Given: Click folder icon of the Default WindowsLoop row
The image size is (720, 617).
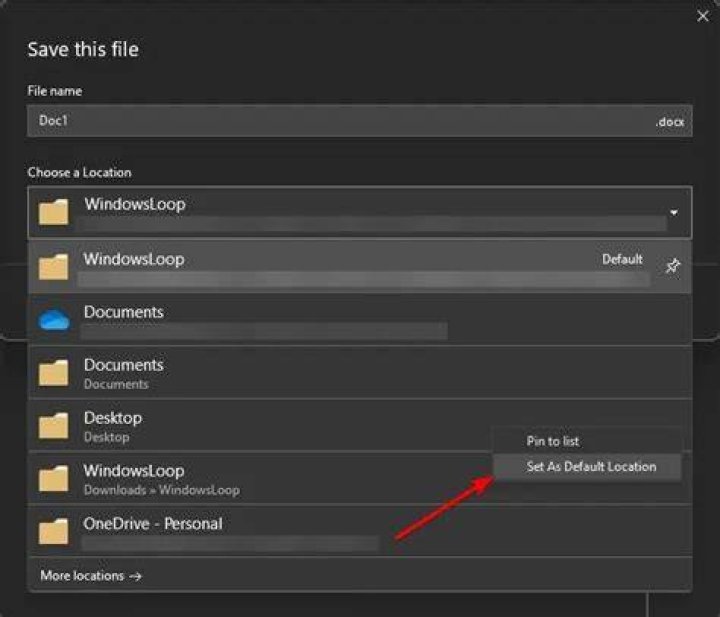Looking at the screenshot, I should click(54, 267).
